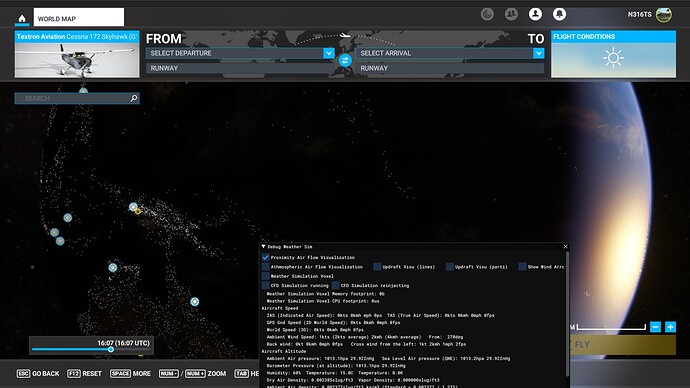This screenshot has height=388, width=690.
Task: Open the user profile icon
Action: (535, 14)
